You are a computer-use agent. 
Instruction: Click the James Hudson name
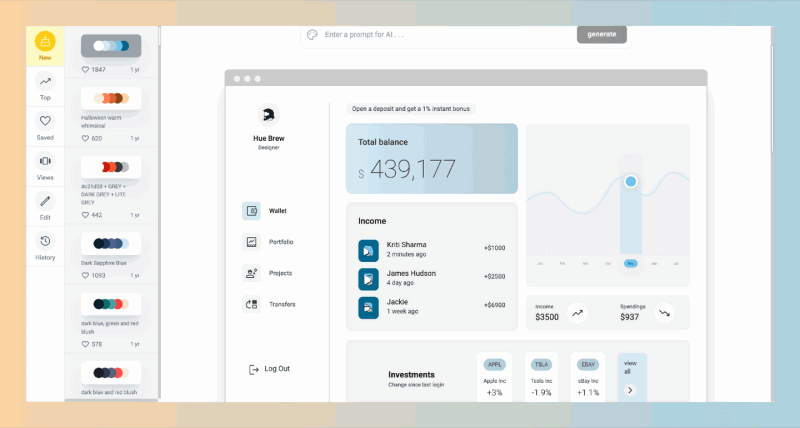click(411, 273)
